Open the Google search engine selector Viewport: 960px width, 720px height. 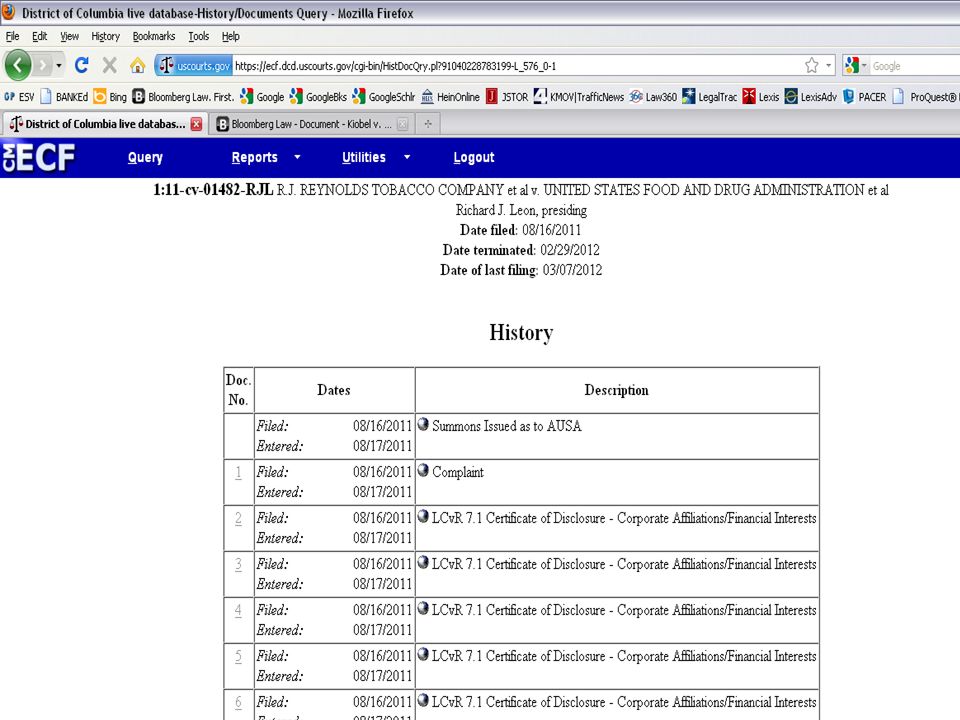[855, 66]
